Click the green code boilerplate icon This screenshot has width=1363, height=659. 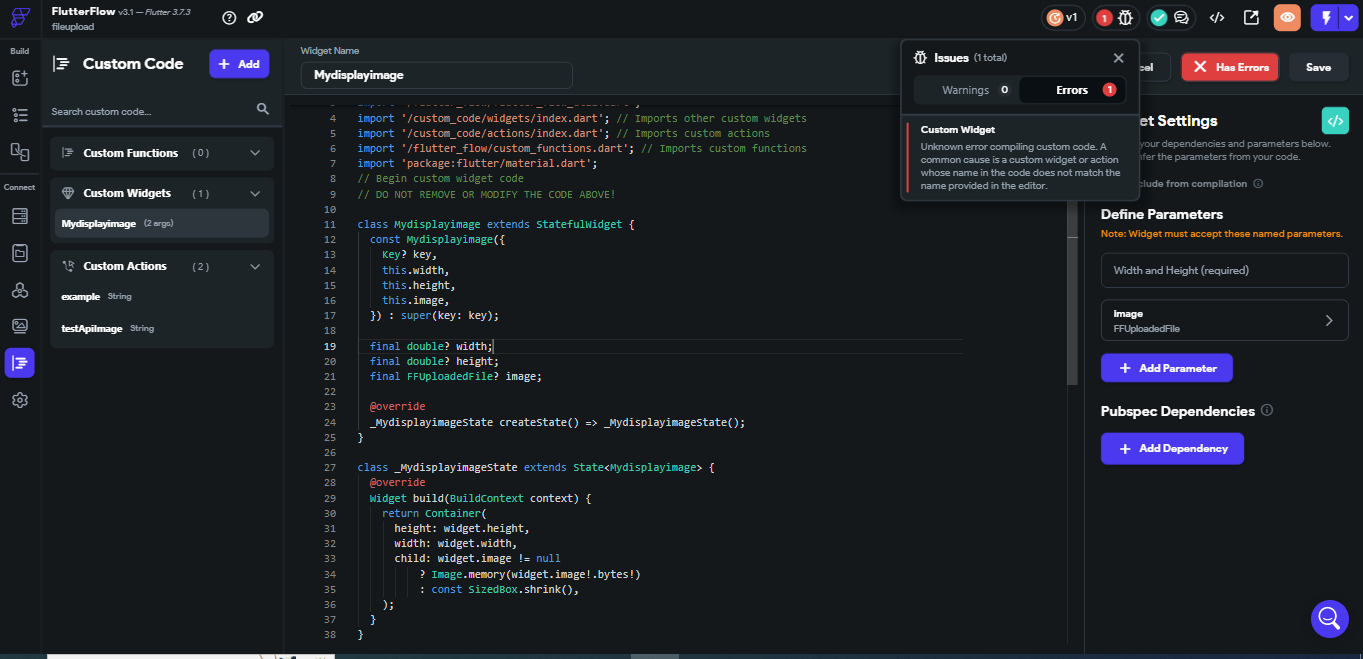click(1335, 120)
